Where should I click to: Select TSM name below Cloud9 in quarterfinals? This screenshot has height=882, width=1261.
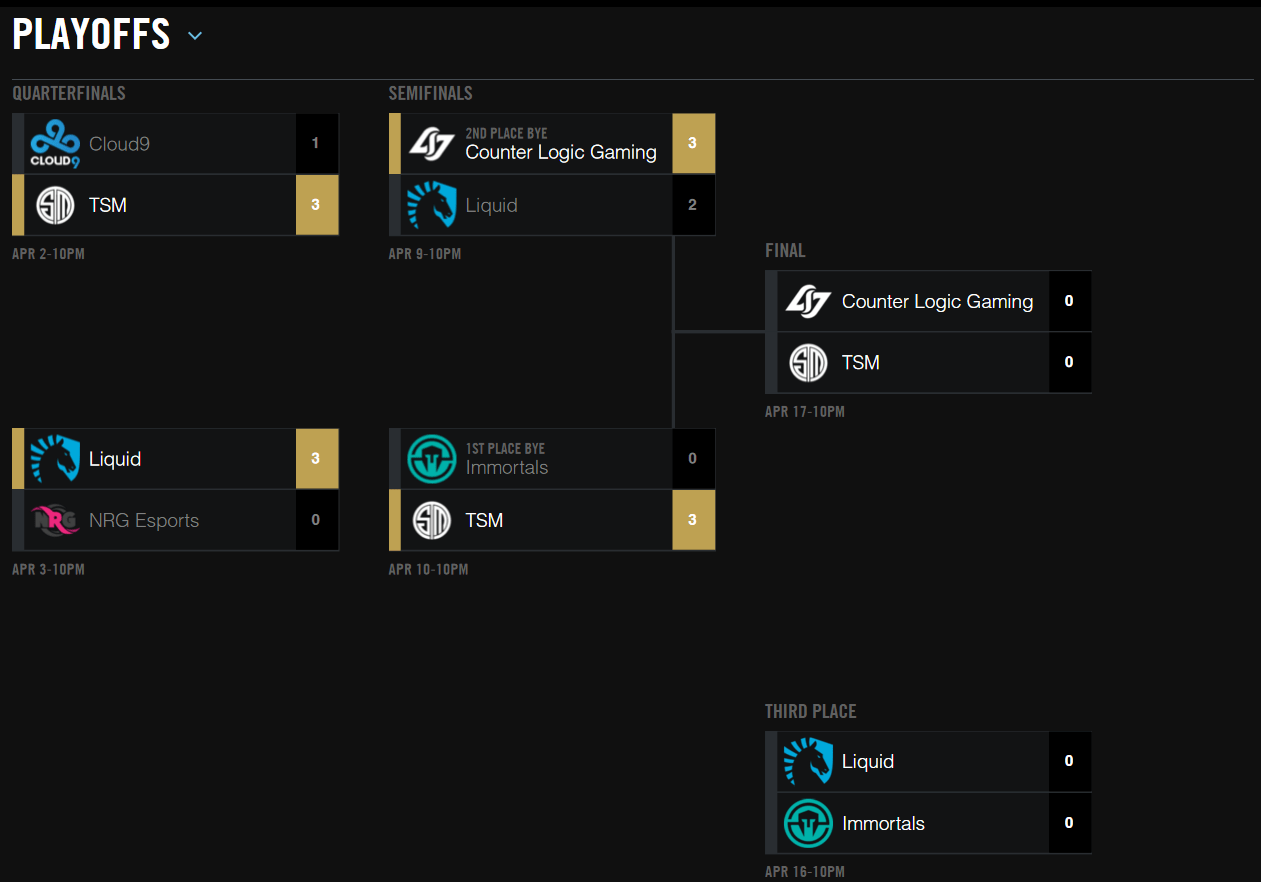(x=108, y=205)
